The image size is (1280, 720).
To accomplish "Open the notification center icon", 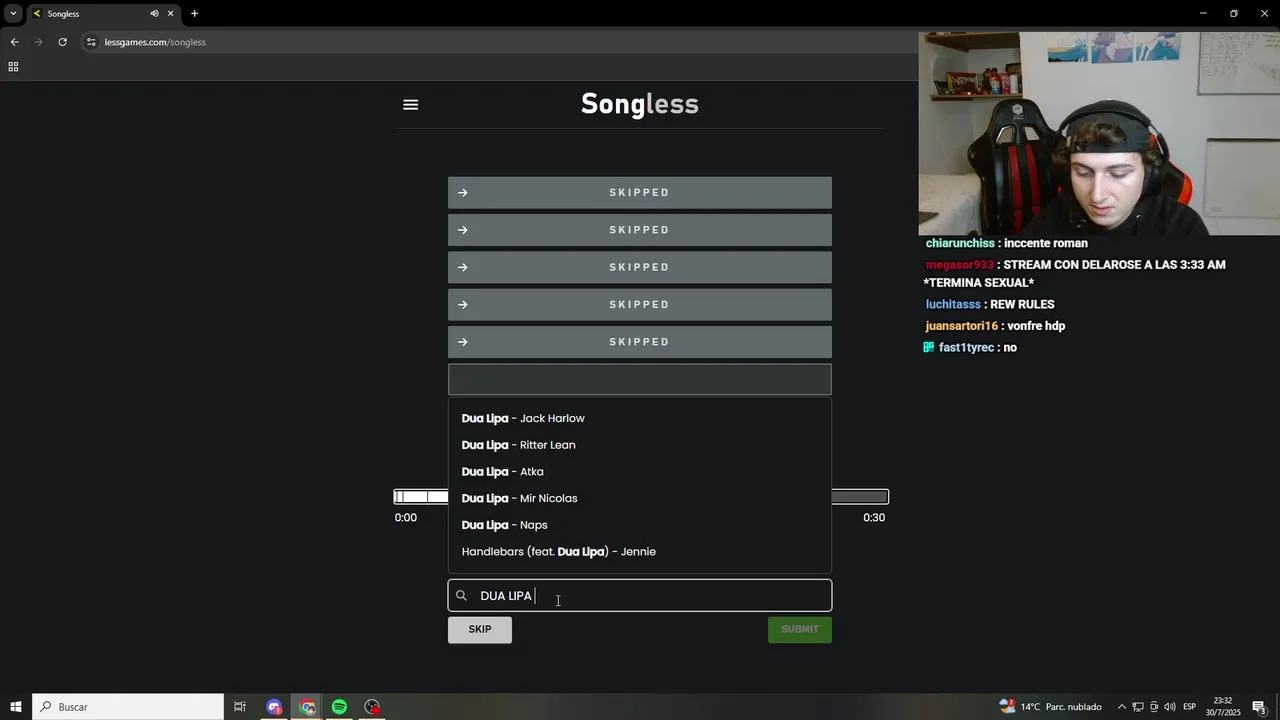I will 1259,707.
